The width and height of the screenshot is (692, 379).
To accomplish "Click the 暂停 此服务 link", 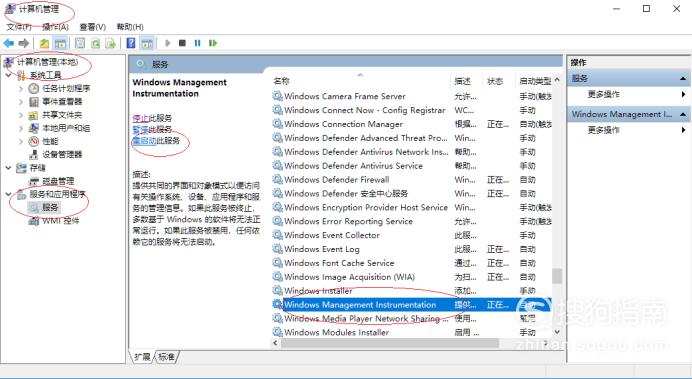I will (x=140, y=129).
